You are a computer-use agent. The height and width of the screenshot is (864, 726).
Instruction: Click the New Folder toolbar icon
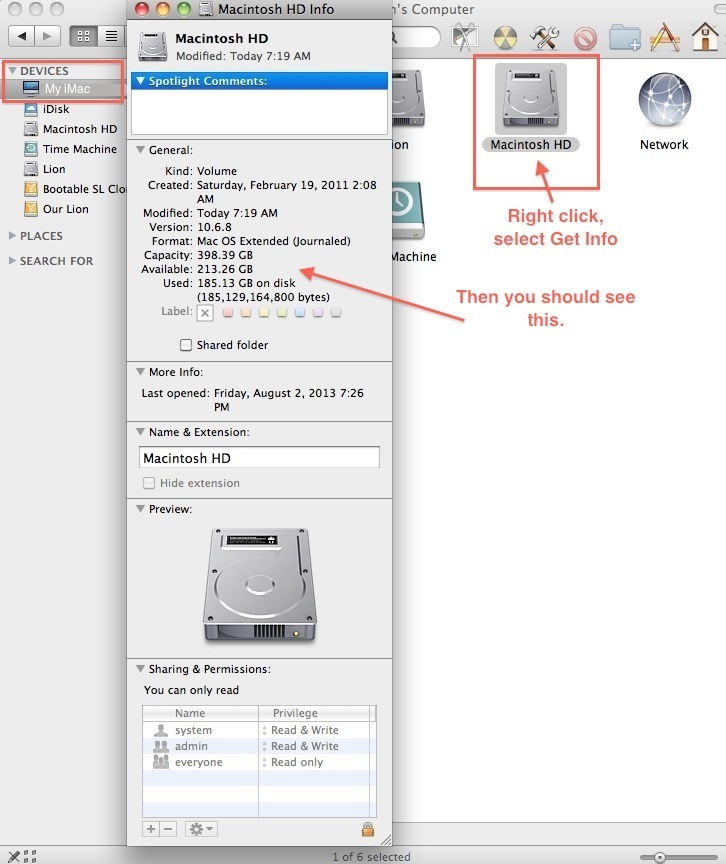click(625, 37)
